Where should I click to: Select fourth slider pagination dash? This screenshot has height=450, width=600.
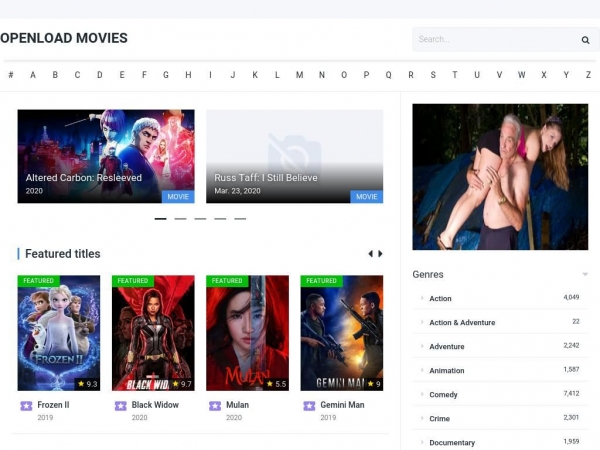point(220,219)
